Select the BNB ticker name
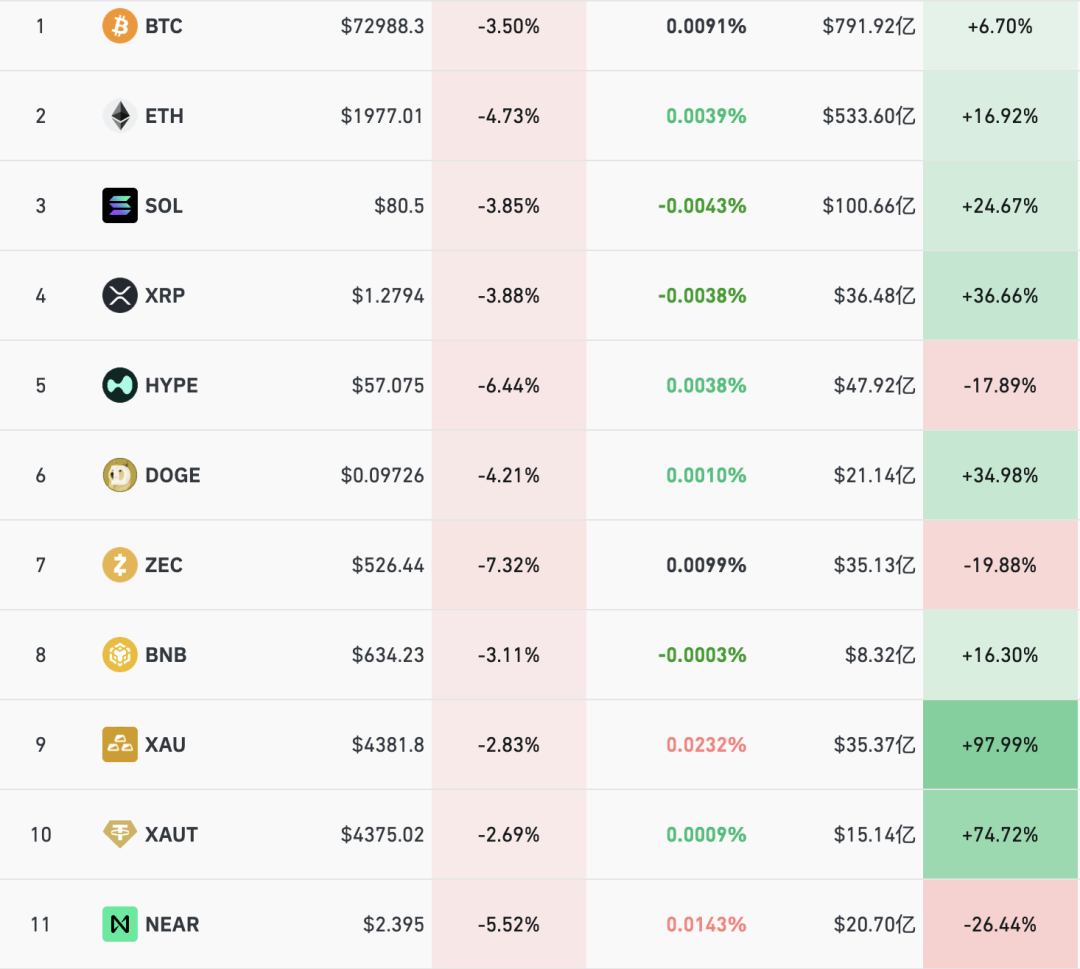 coord(166,654)
